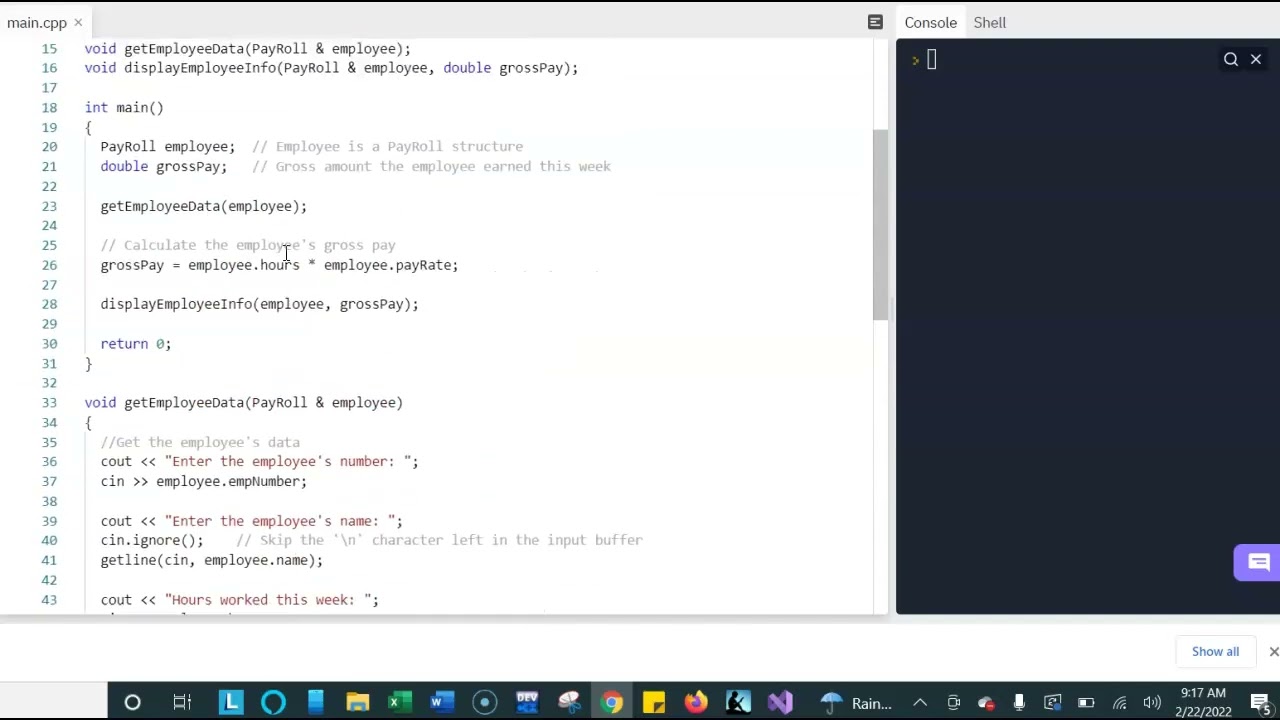Screen dimensions: 1280x720
Task: Open Firefox from the taskbar
Action: [696, 702]
